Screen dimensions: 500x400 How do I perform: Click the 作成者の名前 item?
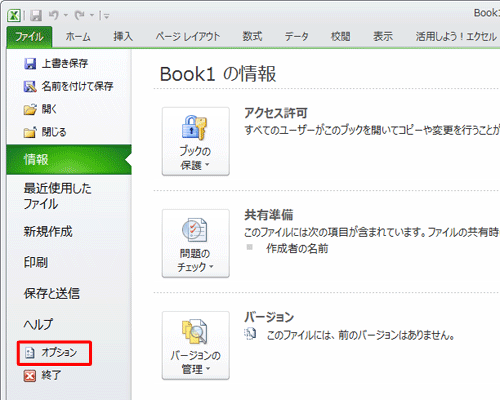pyautogui.click(x=297, y=249)
